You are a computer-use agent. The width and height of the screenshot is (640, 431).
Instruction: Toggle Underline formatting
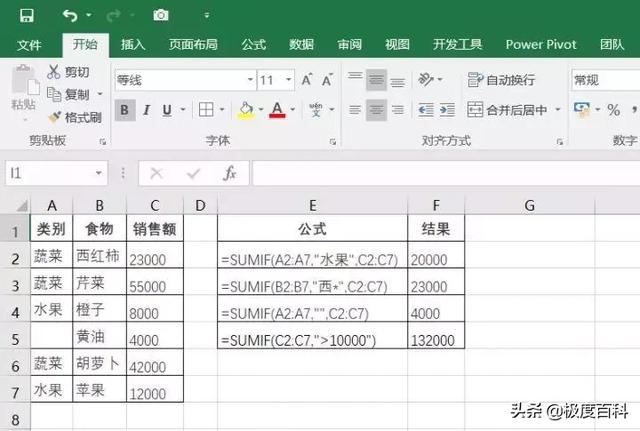(x=167, y=110)
